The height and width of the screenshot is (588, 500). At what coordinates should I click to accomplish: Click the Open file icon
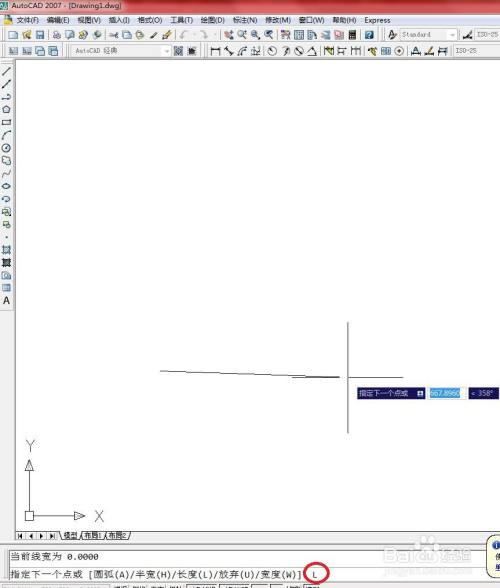27,35
